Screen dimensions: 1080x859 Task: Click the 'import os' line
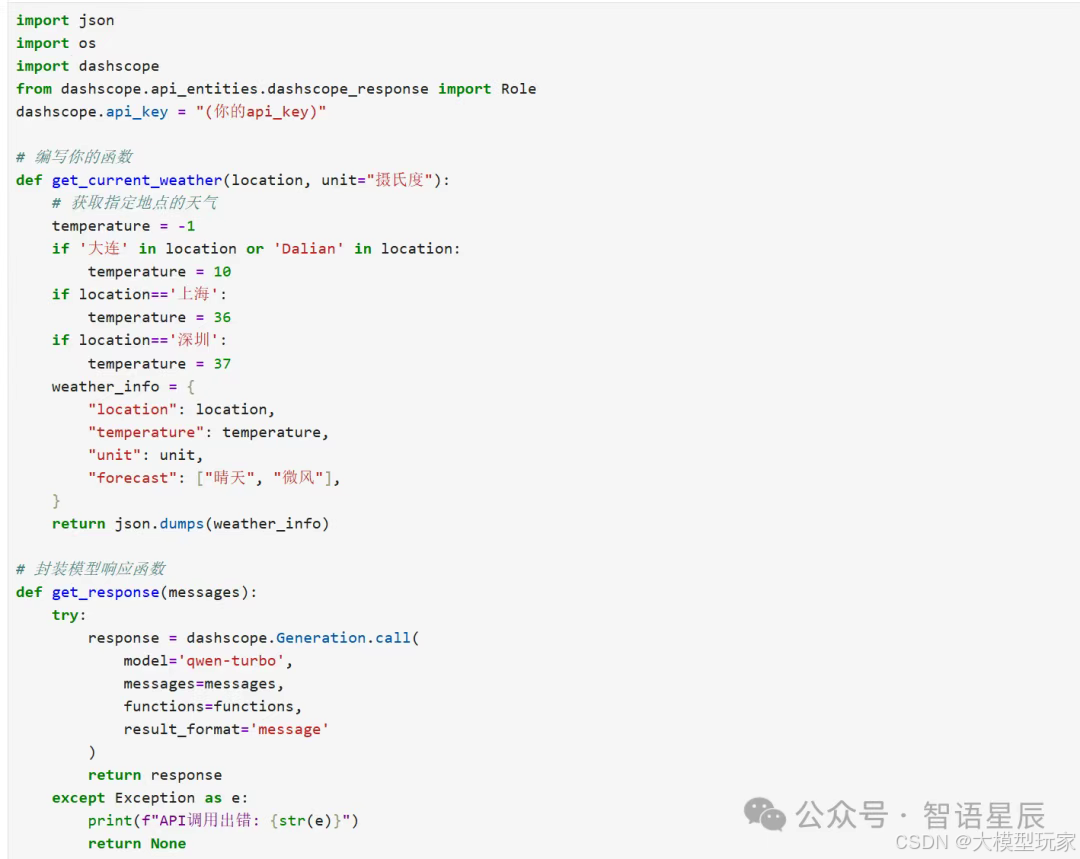coord(56,43)
